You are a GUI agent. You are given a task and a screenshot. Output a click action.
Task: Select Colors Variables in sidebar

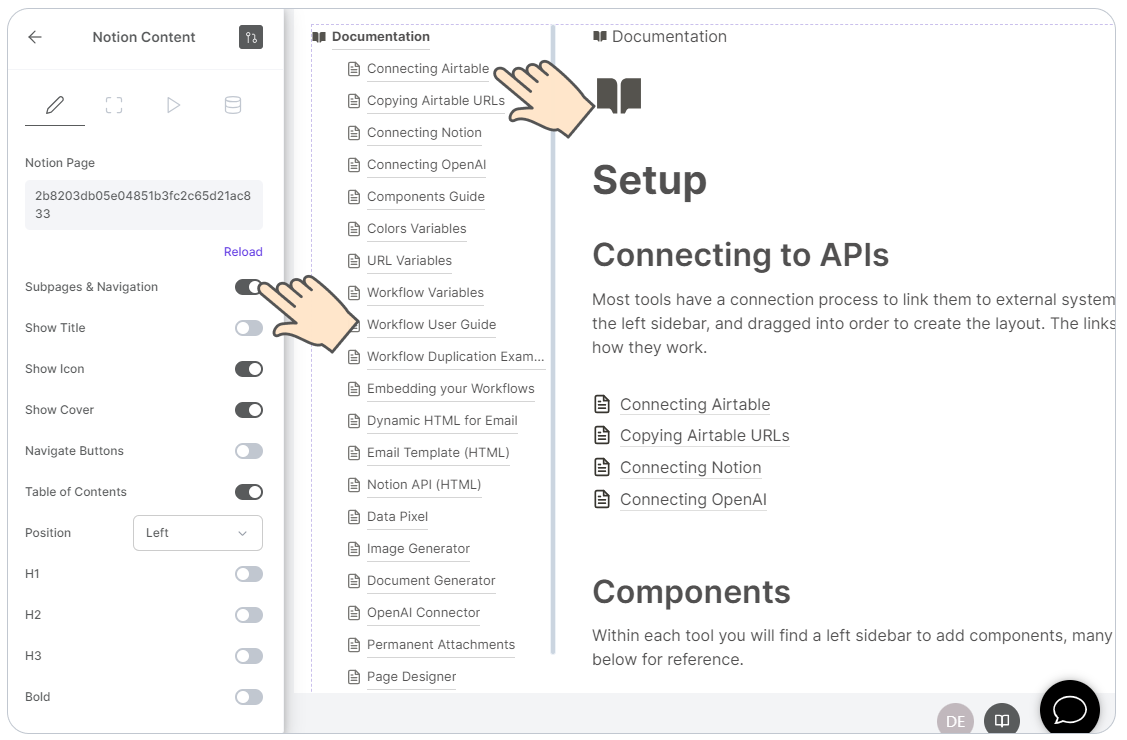coord(416,228)
